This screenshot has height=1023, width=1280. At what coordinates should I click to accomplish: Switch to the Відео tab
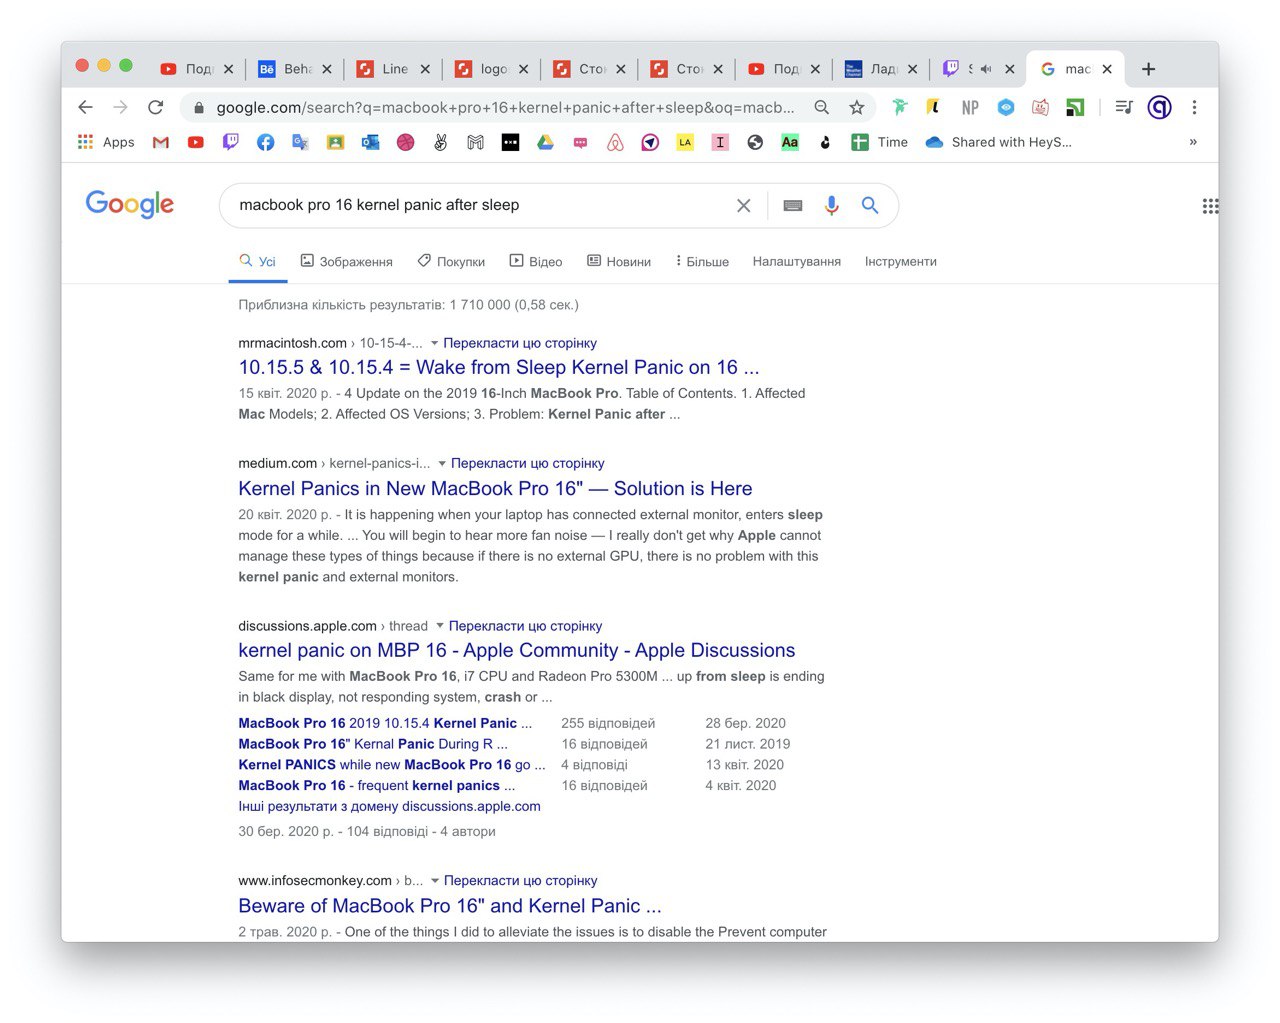pyautogui.click(x=536, y=261)
